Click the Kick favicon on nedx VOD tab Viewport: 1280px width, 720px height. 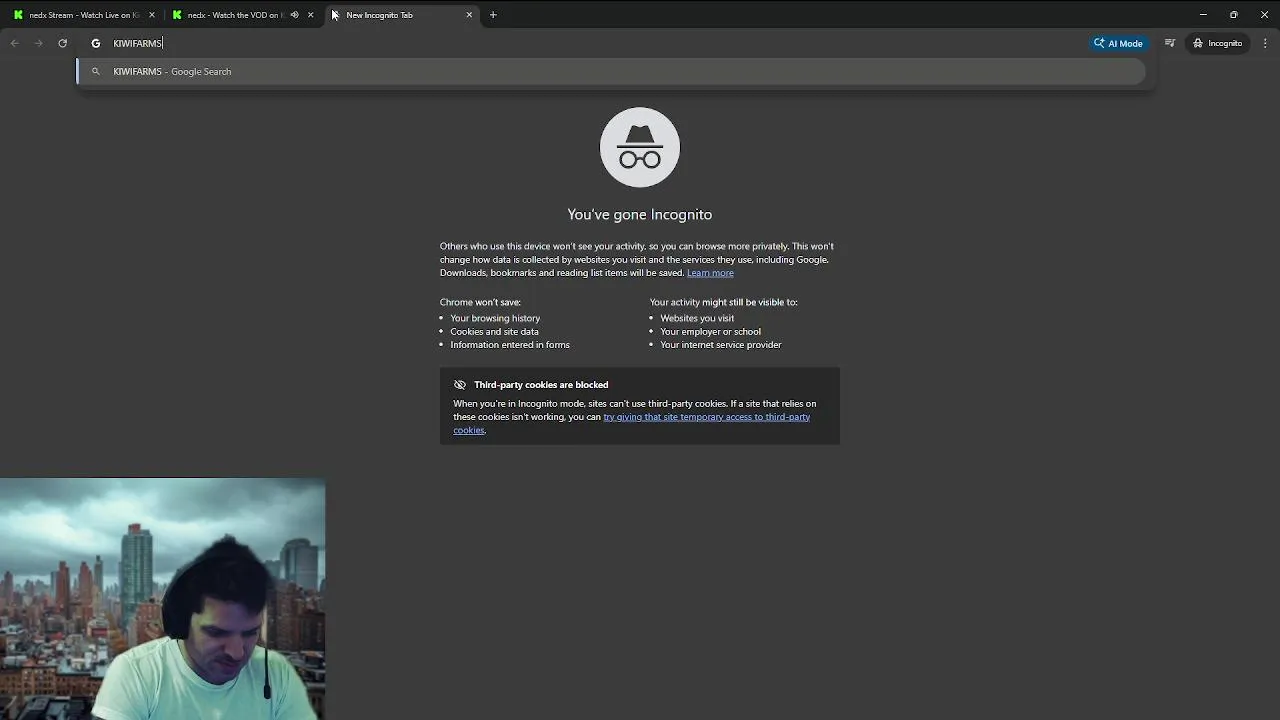(177, 15)
